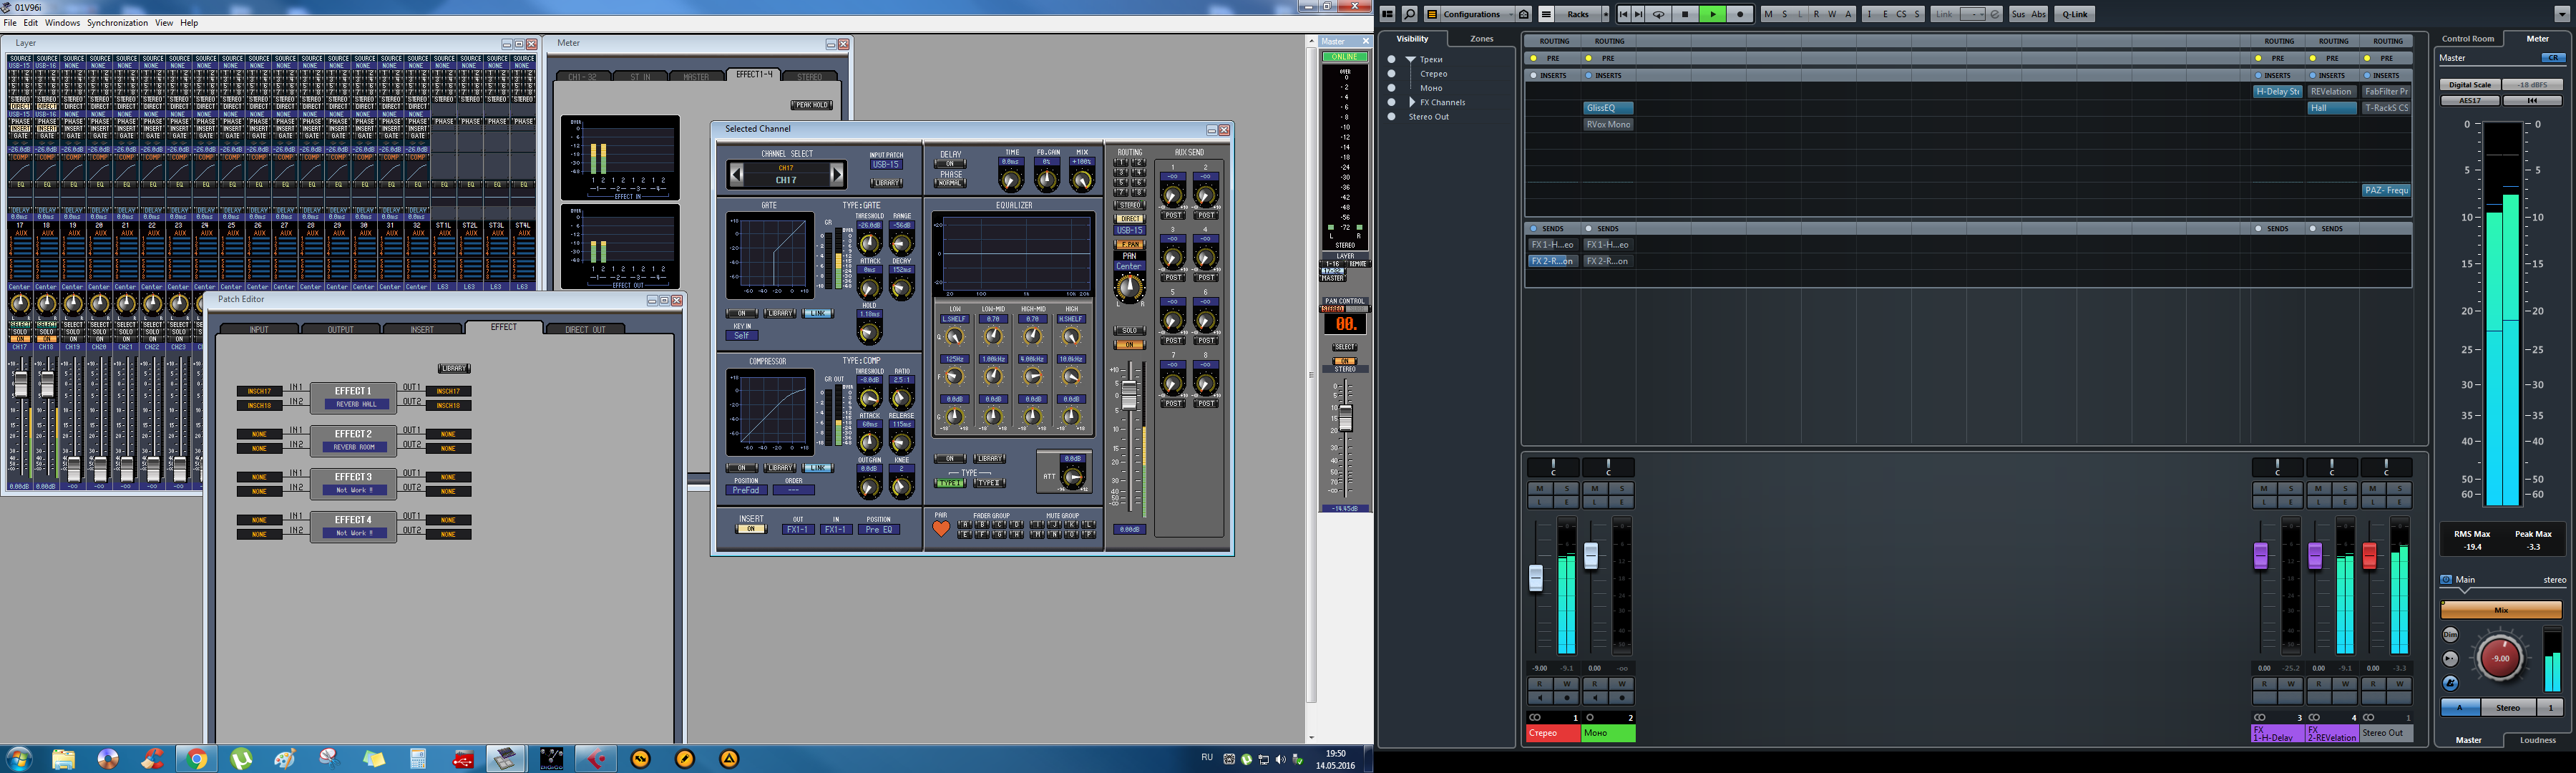Click record enable dot on Моно channel

click(x=1622, y=698)
